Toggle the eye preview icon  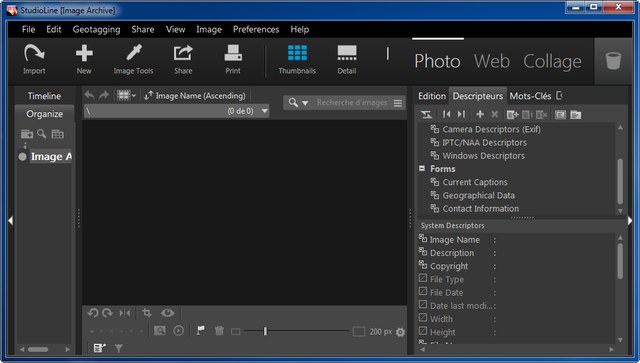[167, 313]
